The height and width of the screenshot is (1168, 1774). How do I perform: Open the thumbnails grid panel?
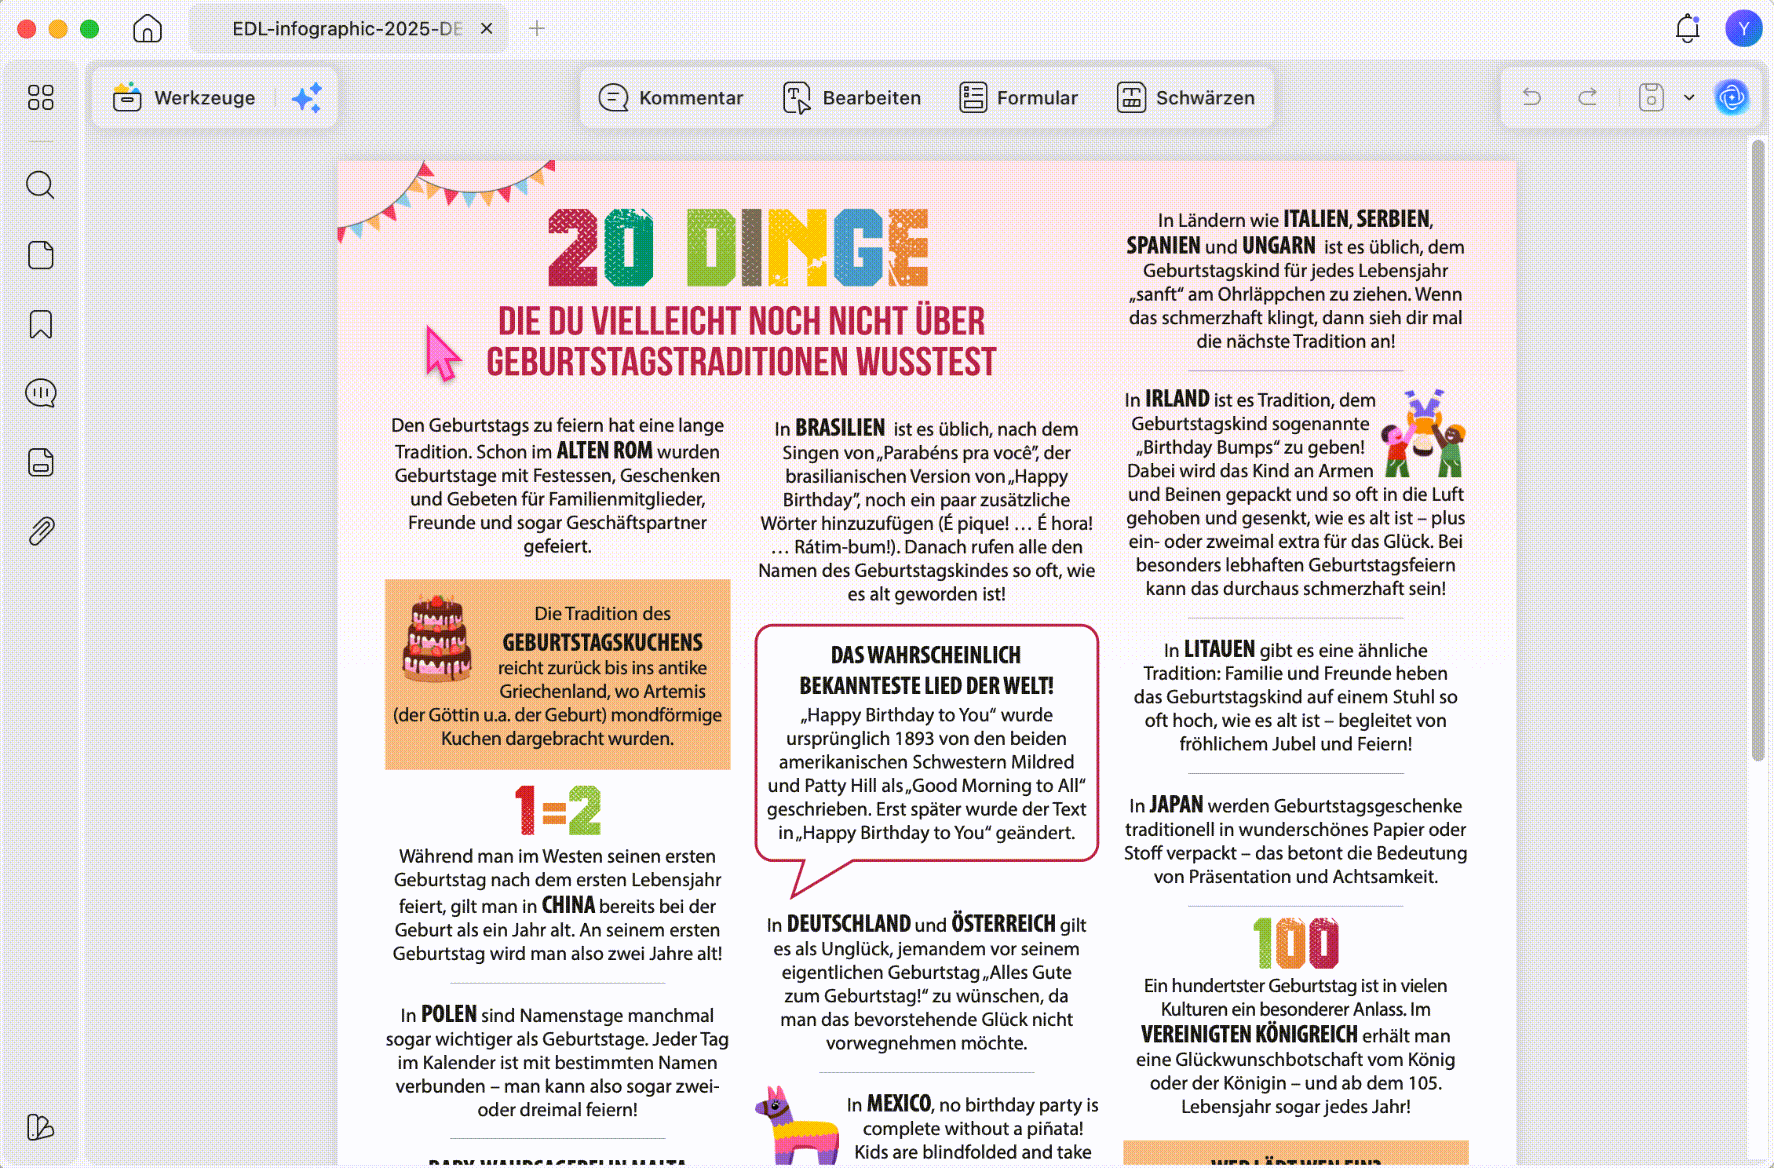pyautogui.click(x=41, y=97)
